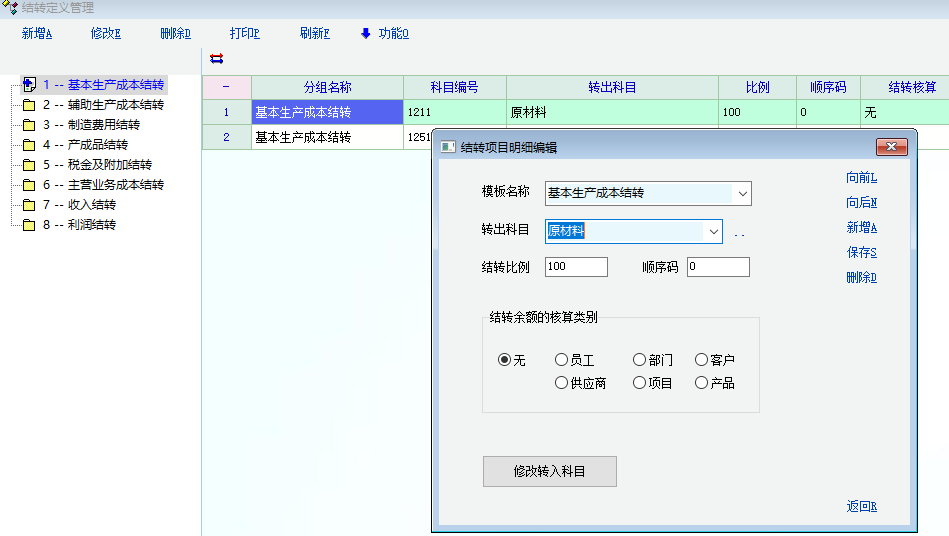This screenshot has width=949, height=536.
Task: Click the 保存 link in the dialog
Action: point(861,253)
